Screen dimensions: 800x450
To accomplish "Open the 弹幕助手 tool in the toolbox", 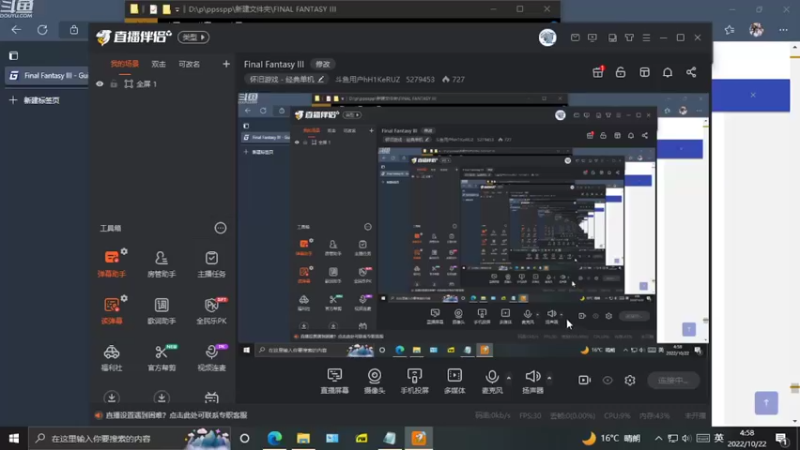I will 112,263.
